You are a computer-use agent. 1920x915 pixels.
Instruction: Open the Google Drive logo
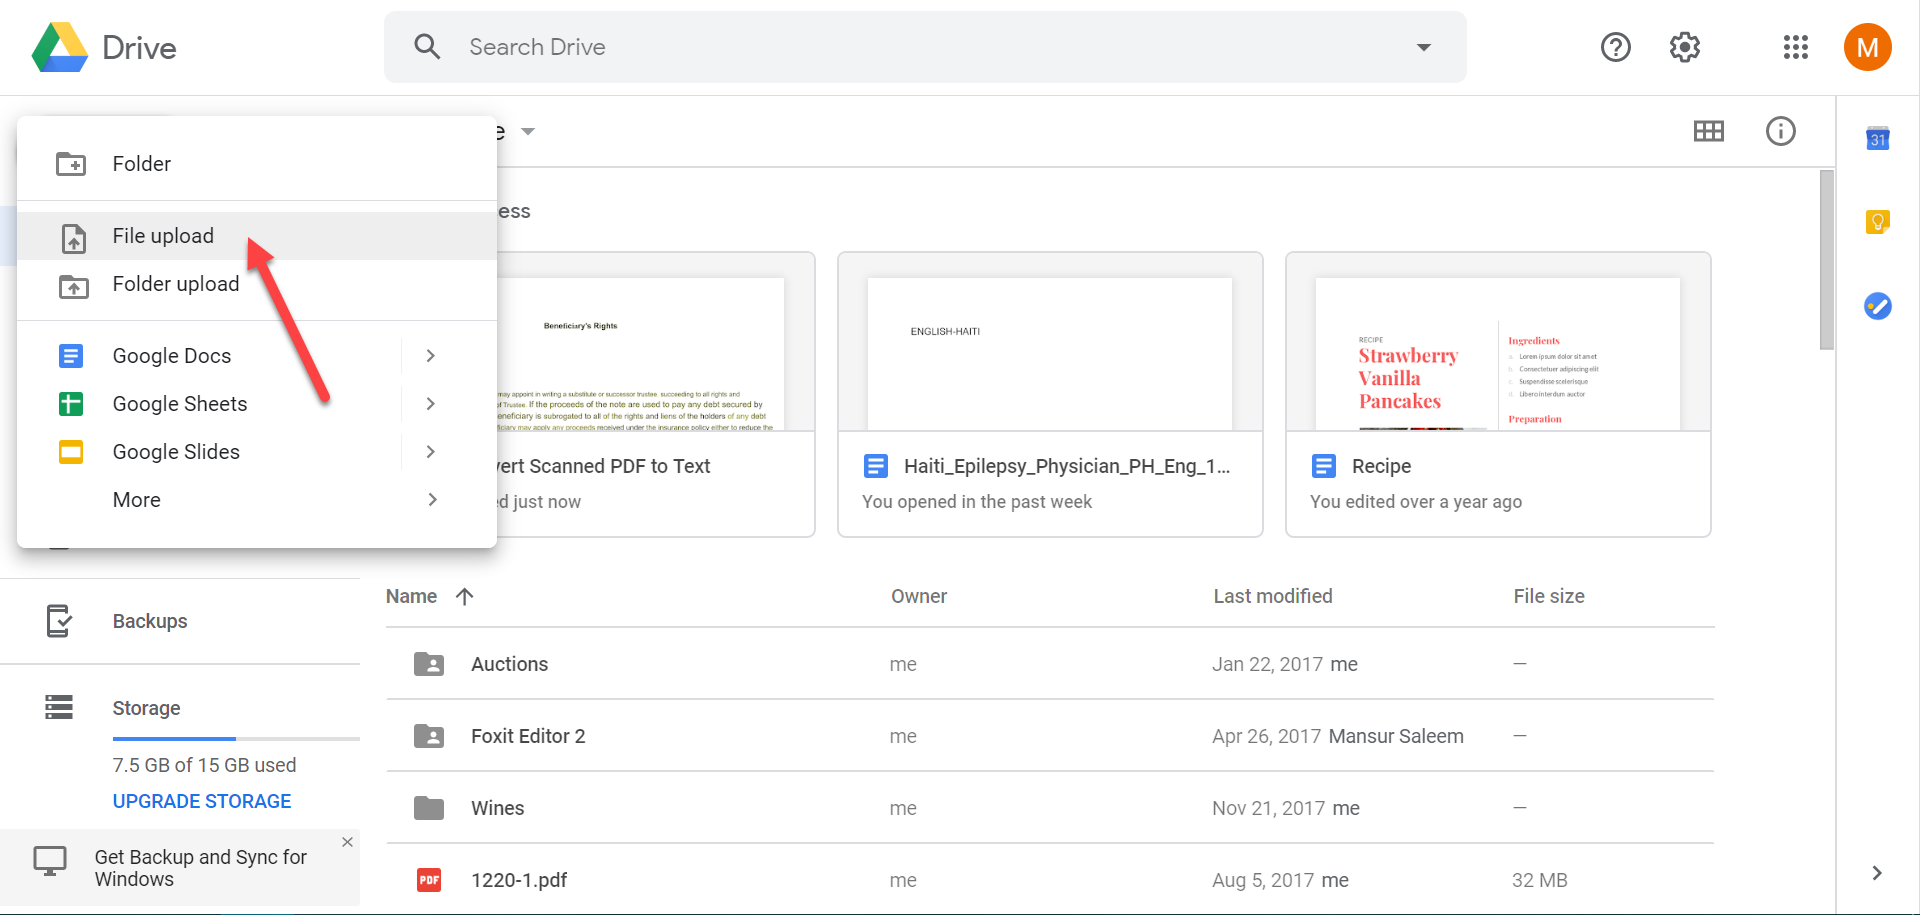point(60,47)
